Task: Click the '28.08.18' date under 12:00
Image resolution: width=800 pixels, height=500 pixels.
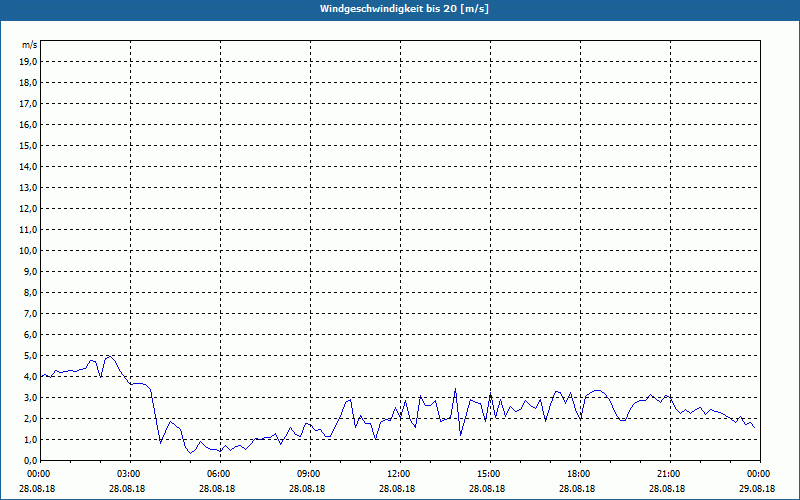Action: pos(397,488)
